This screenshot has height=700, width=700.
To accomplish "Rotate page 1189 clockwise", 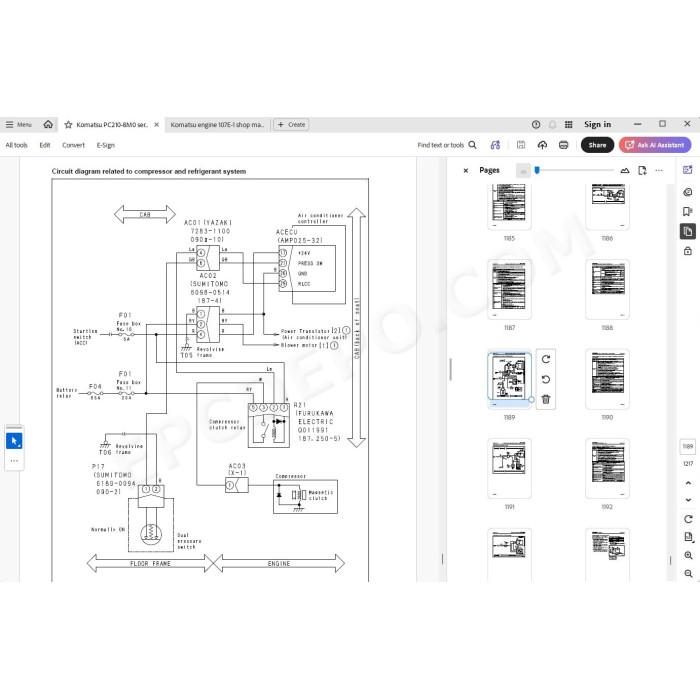I will [x=546, y=359].
